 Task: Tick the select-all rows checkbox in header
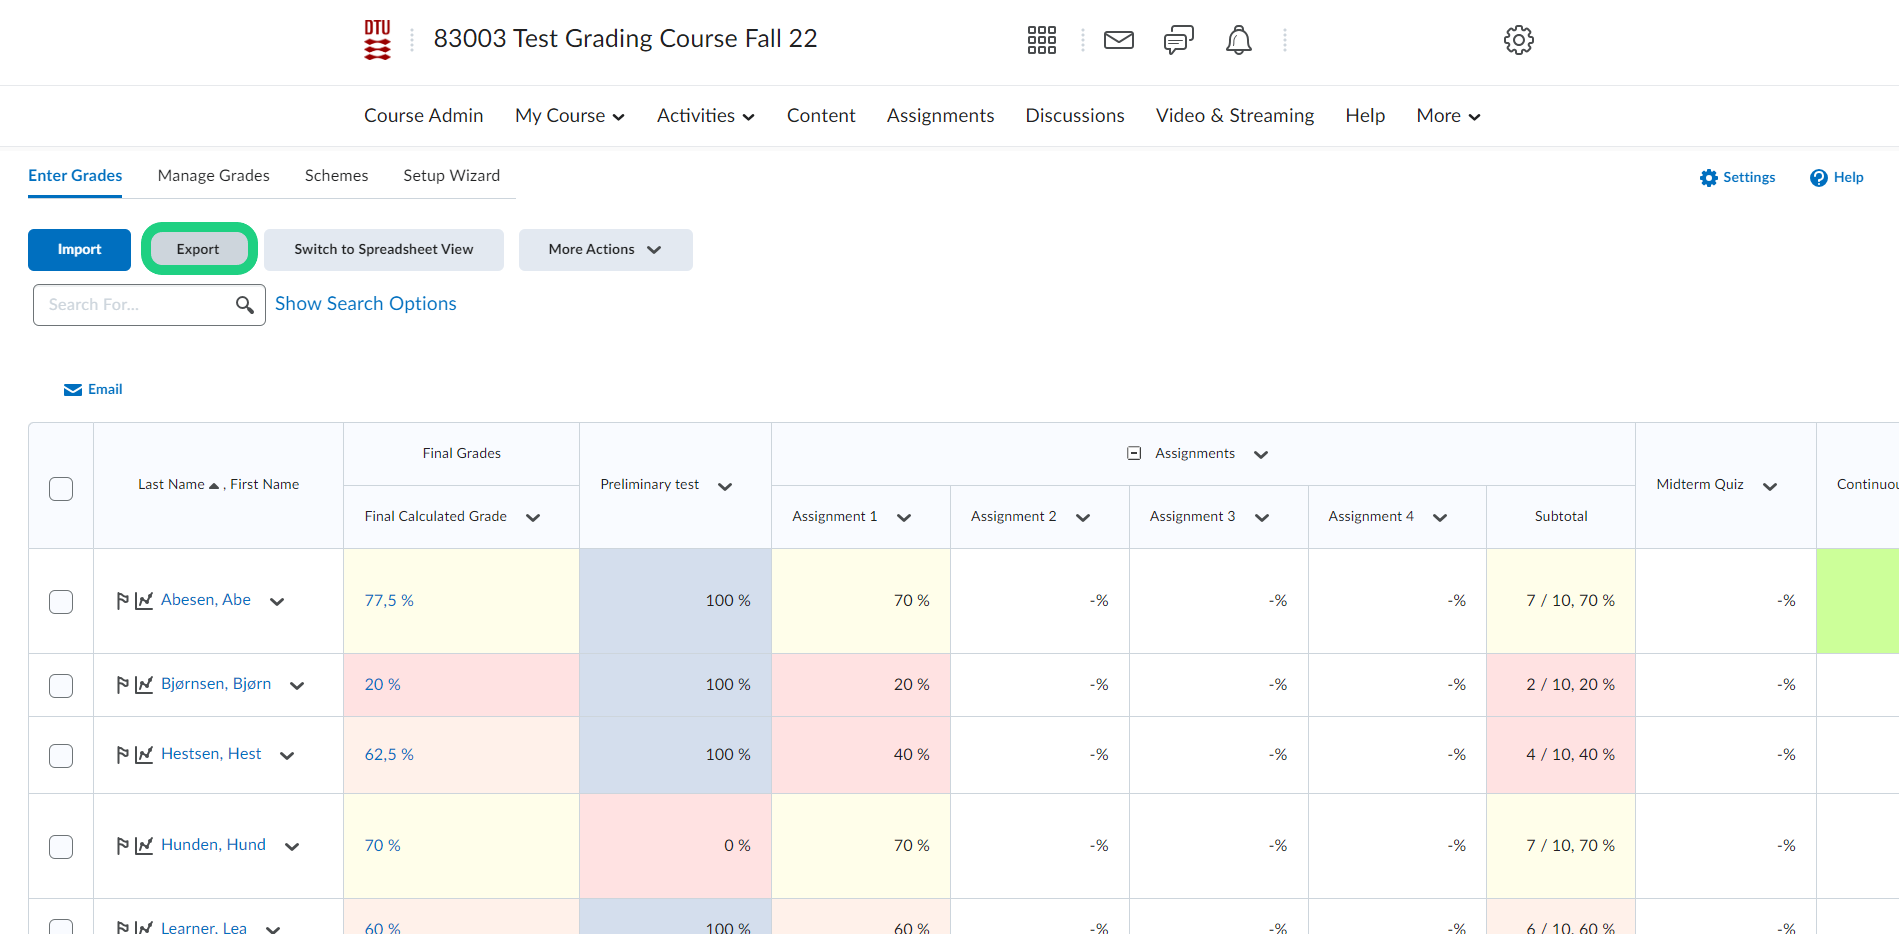pyautogui.click(x=61, y=489)
